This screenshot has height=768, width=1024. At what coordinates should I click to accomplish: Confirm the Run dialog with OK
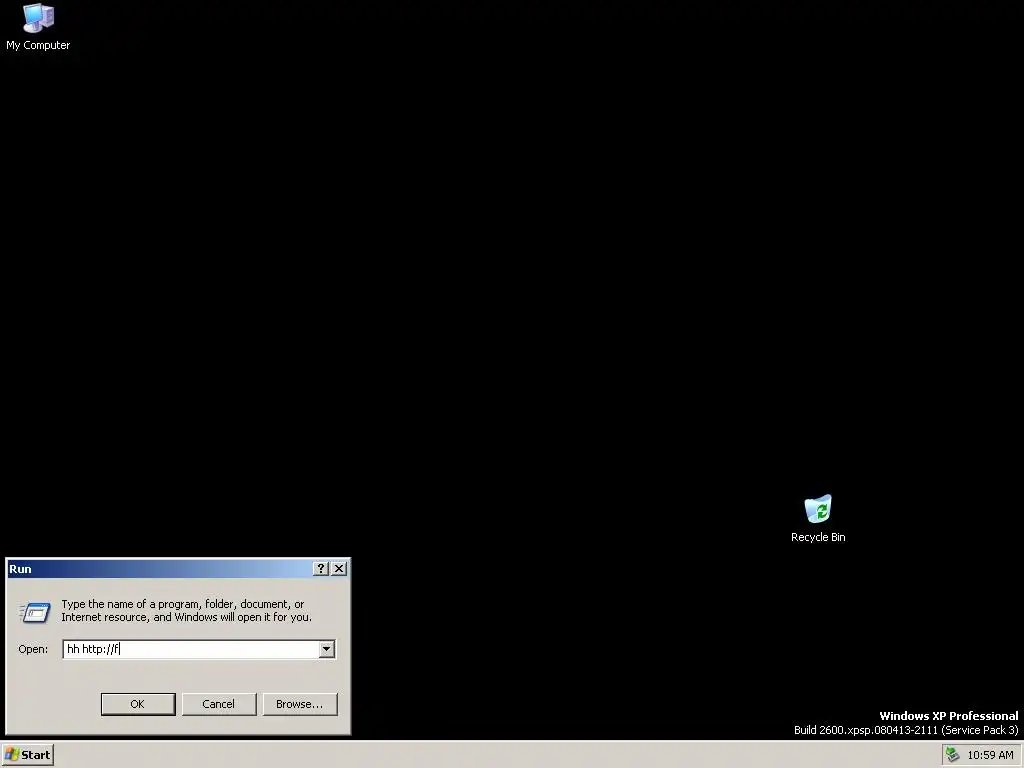pos(138,704)
